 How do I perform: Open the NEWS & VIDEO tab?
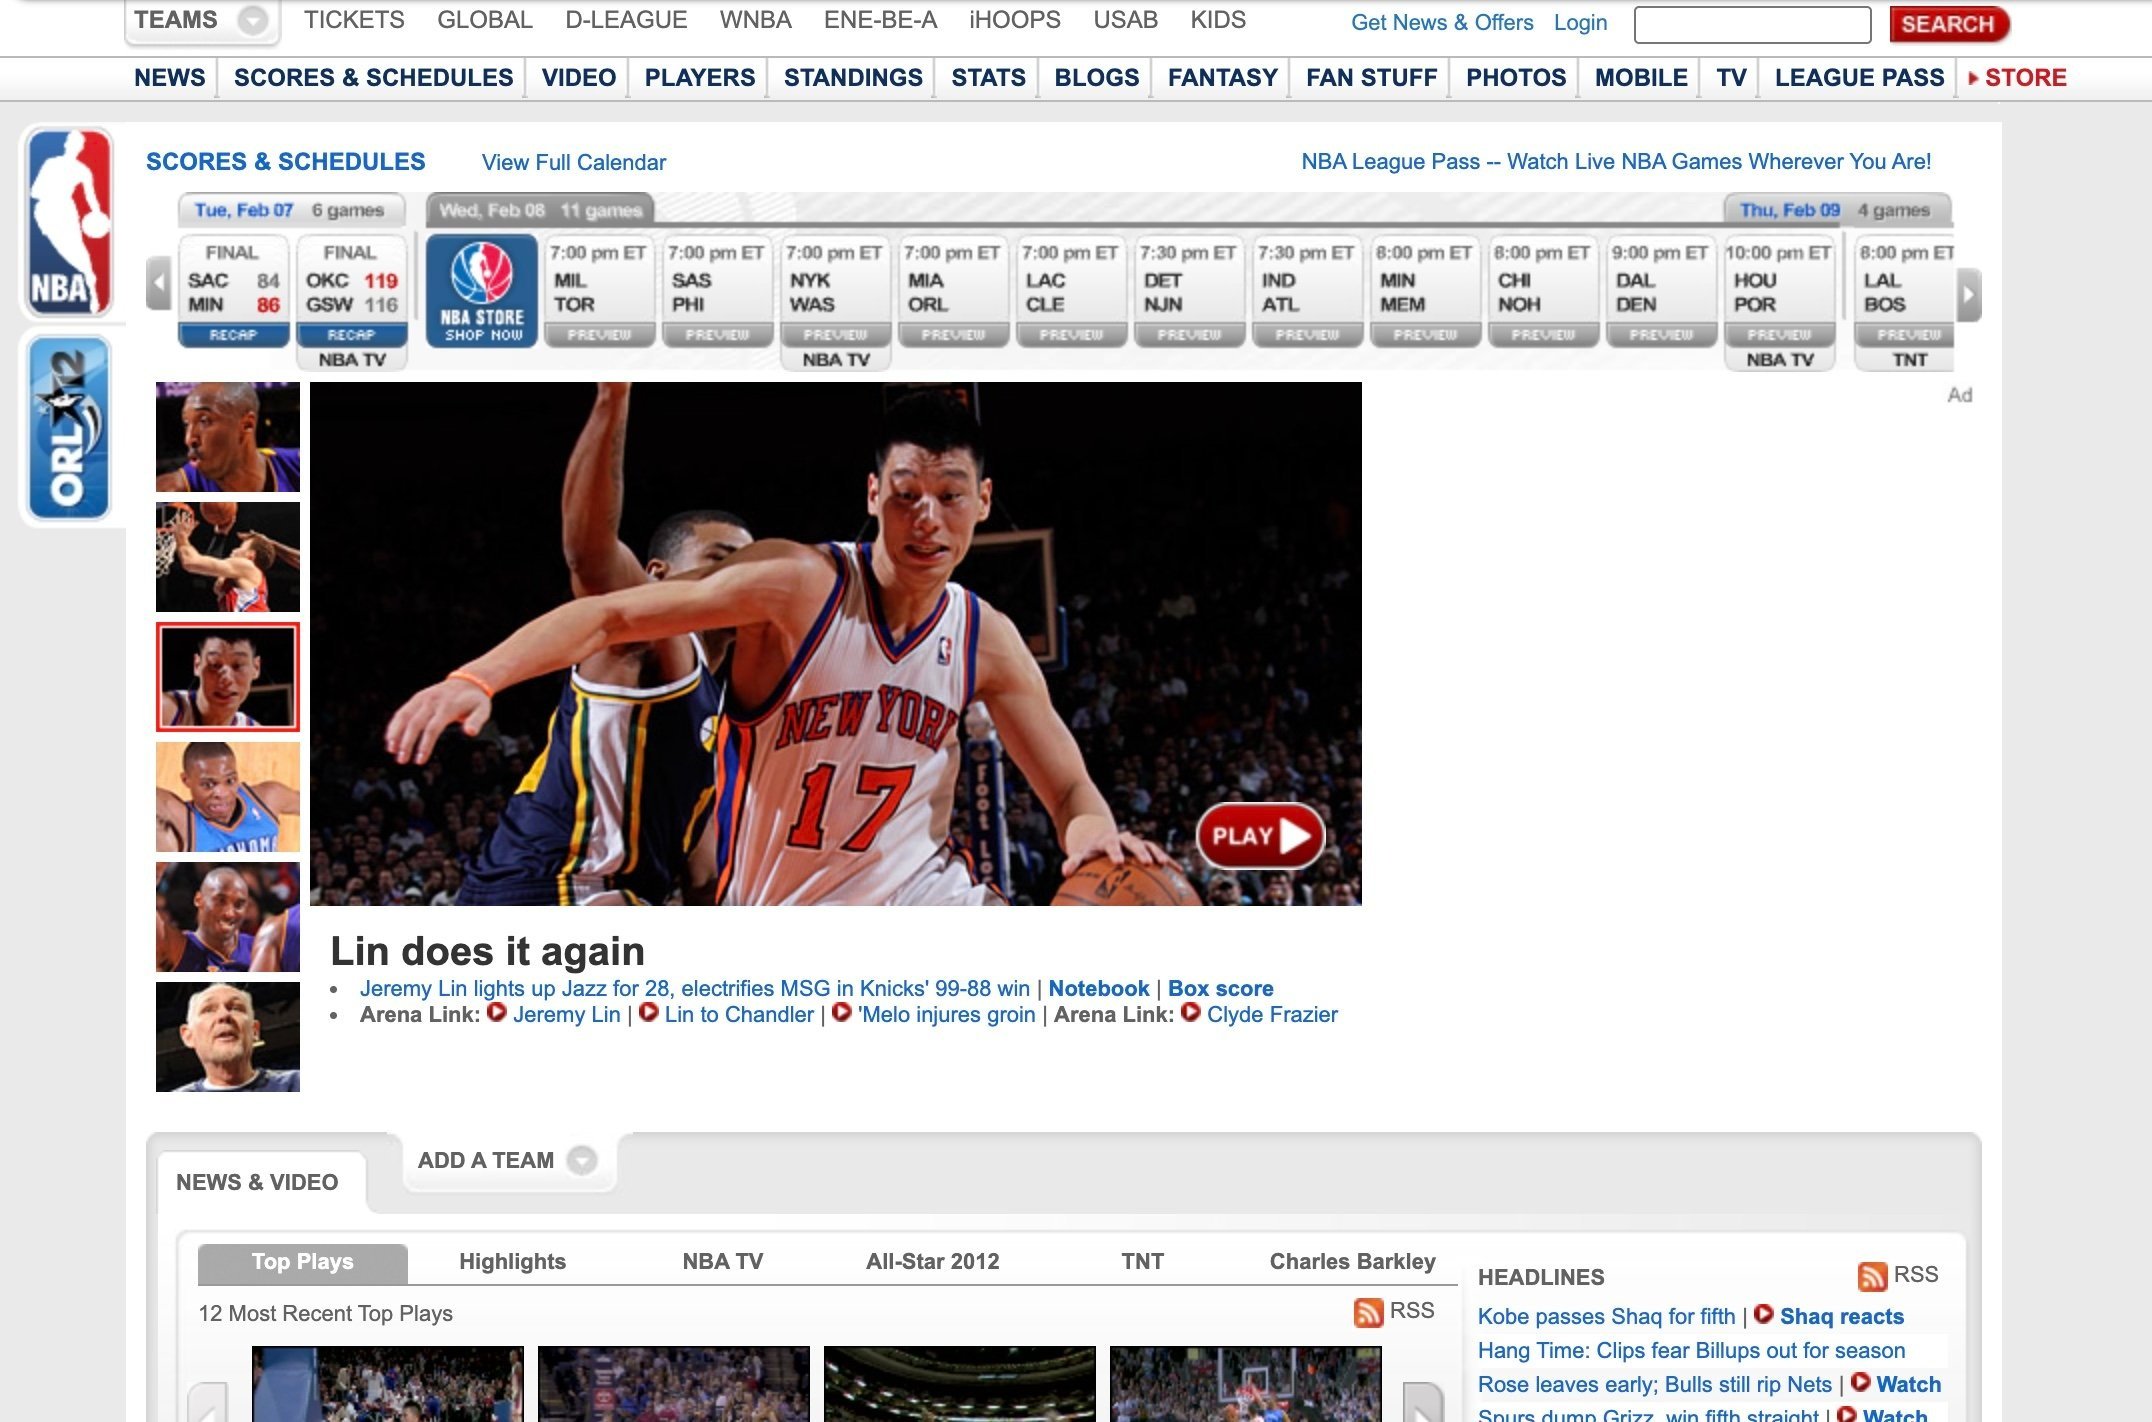coord(257,1182)
